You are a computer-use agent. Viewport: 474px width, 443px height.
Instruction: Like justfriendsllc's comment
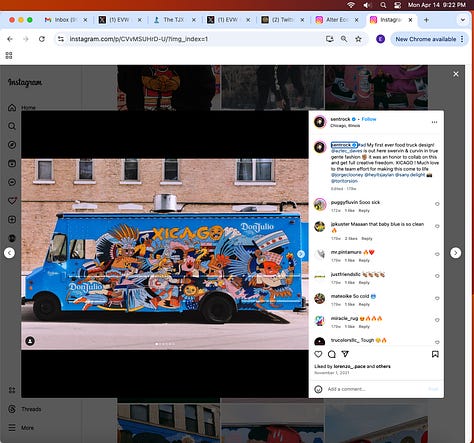pos(437,276)
